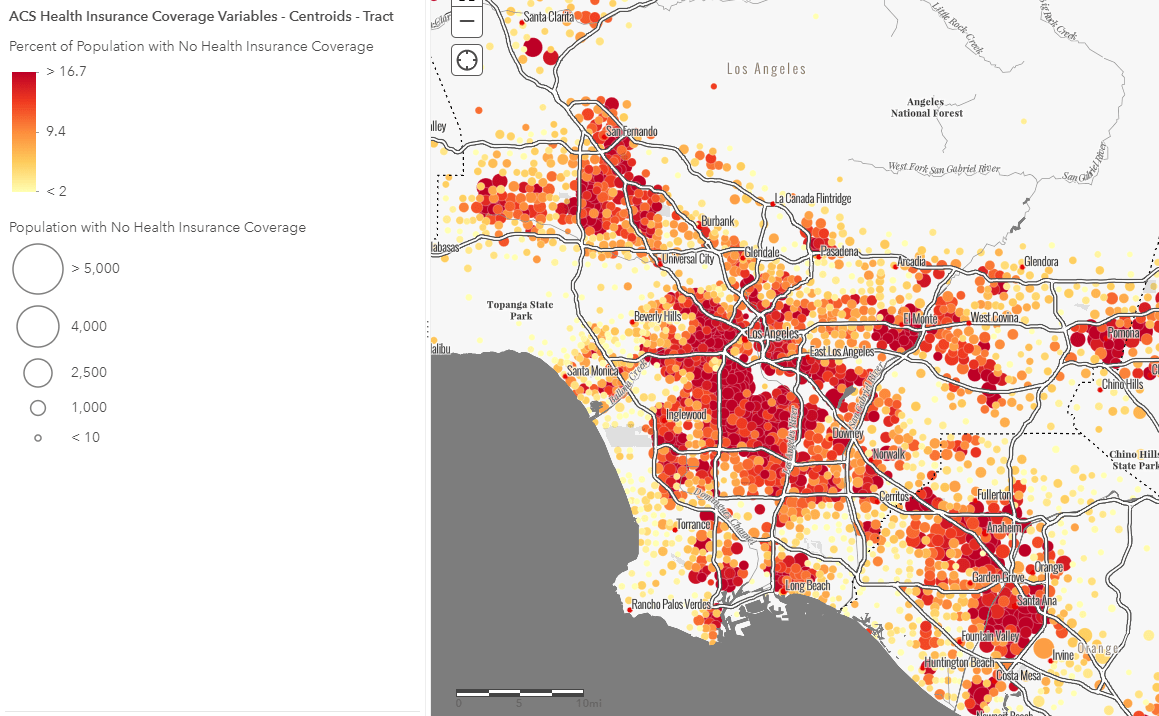Viewport: 1159px width, 716px height.
Task: Click the scale bar at the bottom
Action: click(519, 691)
